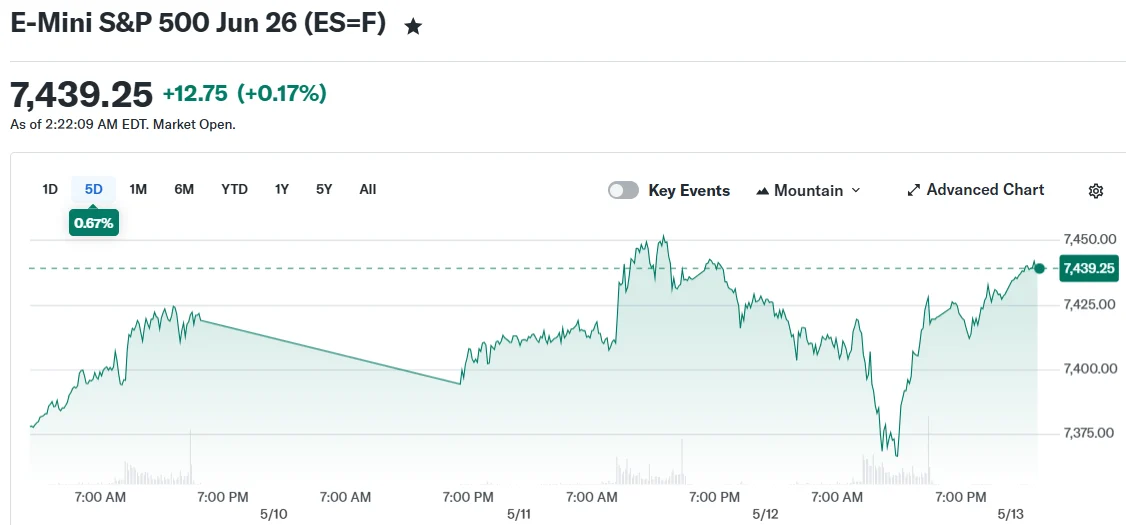Show the 5Y range

pos(324,190)
